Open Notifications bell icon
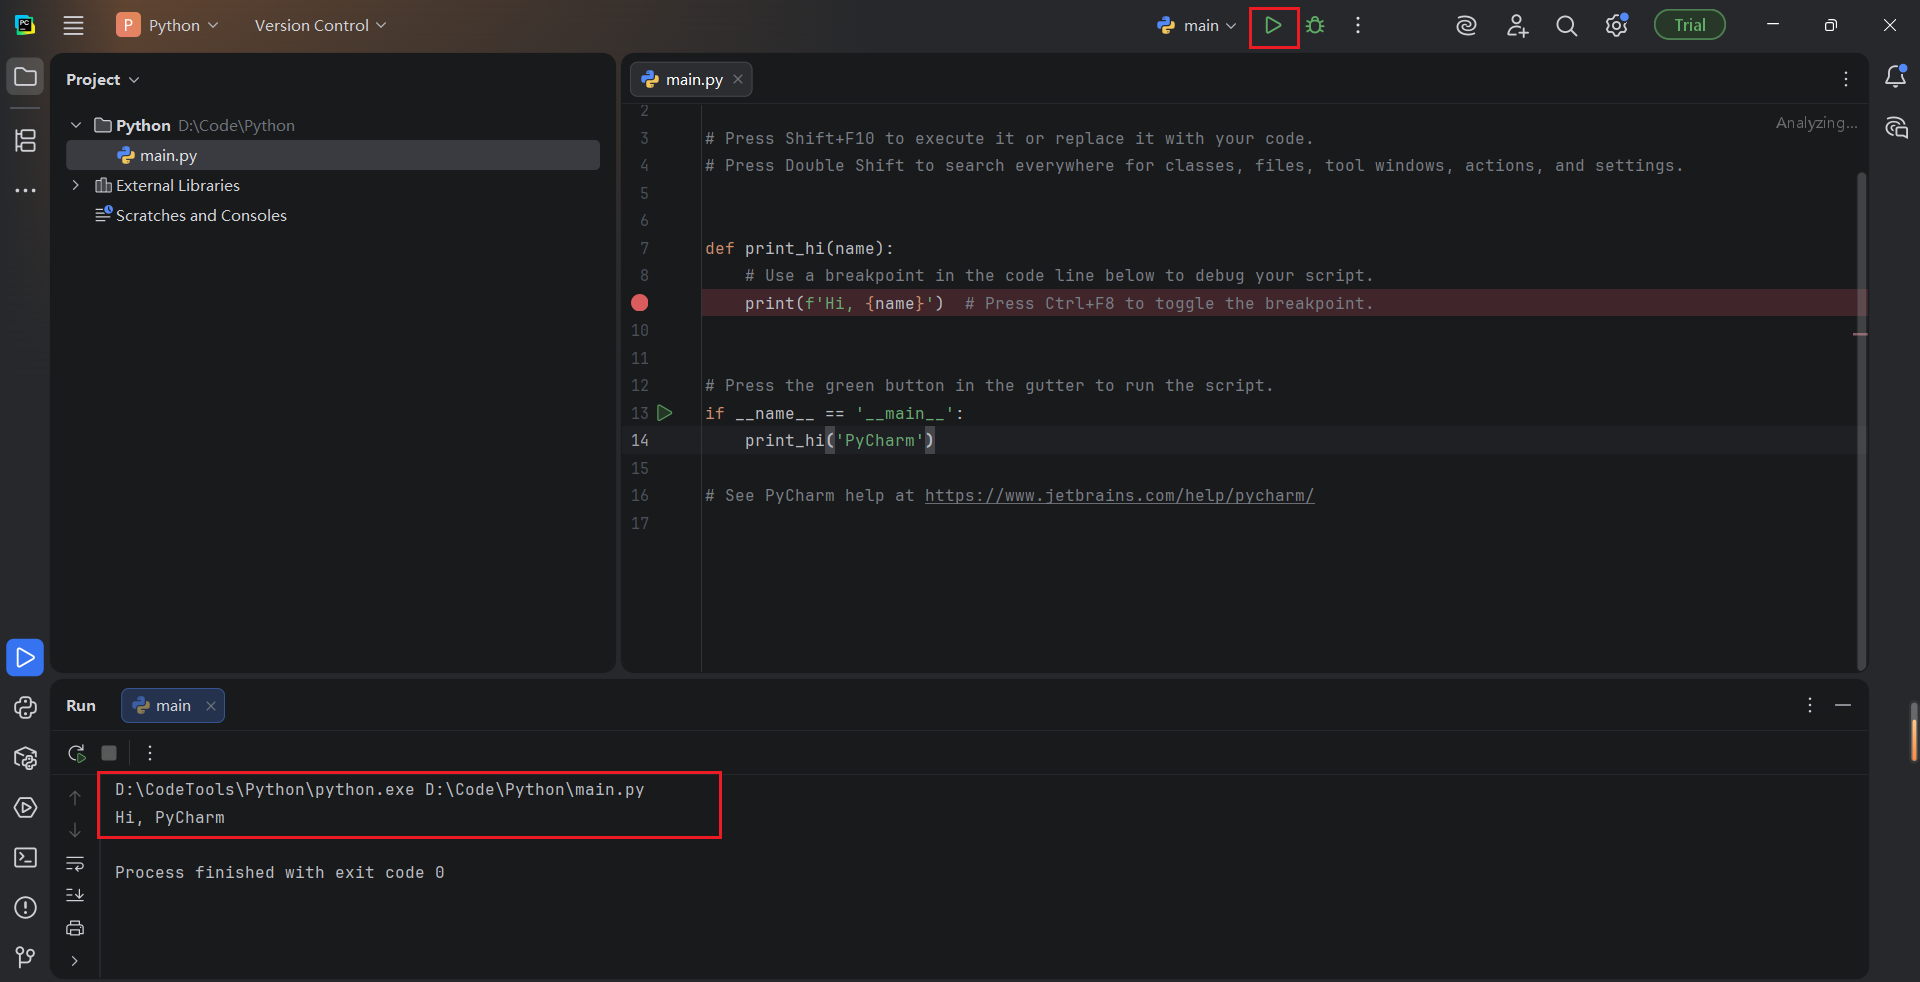 [x=1895, y=77]
